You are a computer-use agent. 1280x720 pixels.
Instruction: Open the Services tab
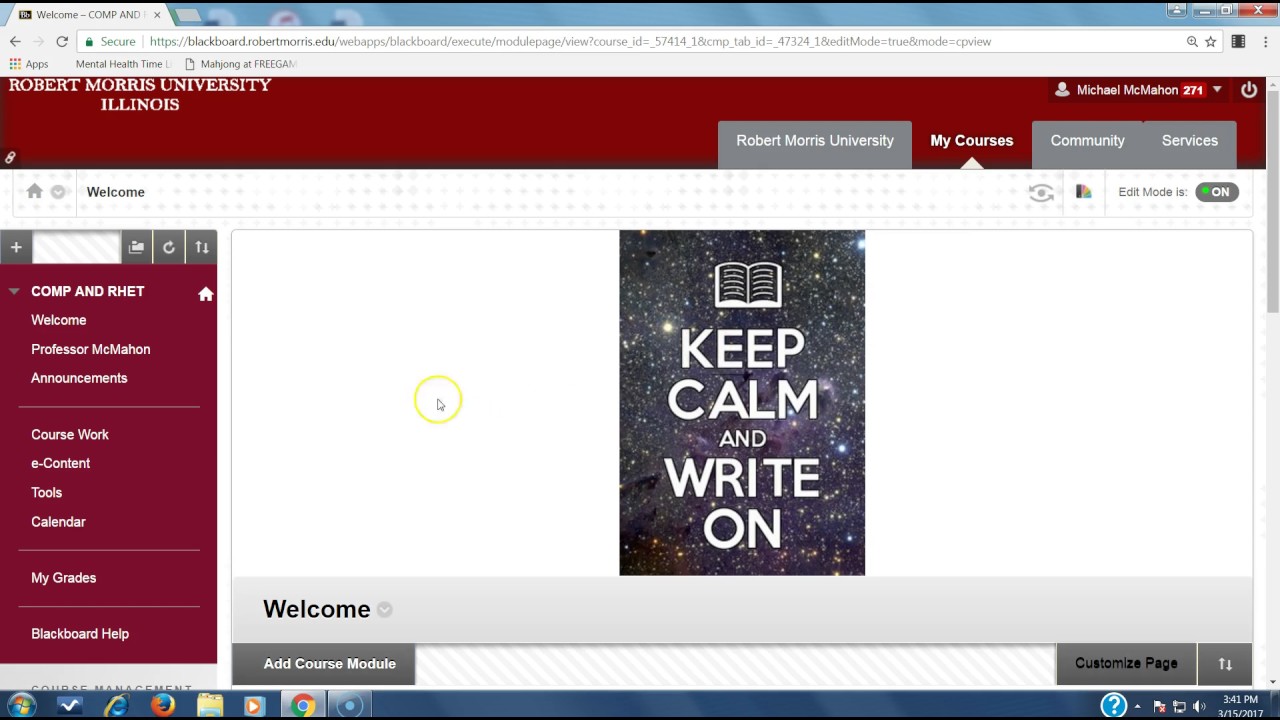coord(1190,141)
